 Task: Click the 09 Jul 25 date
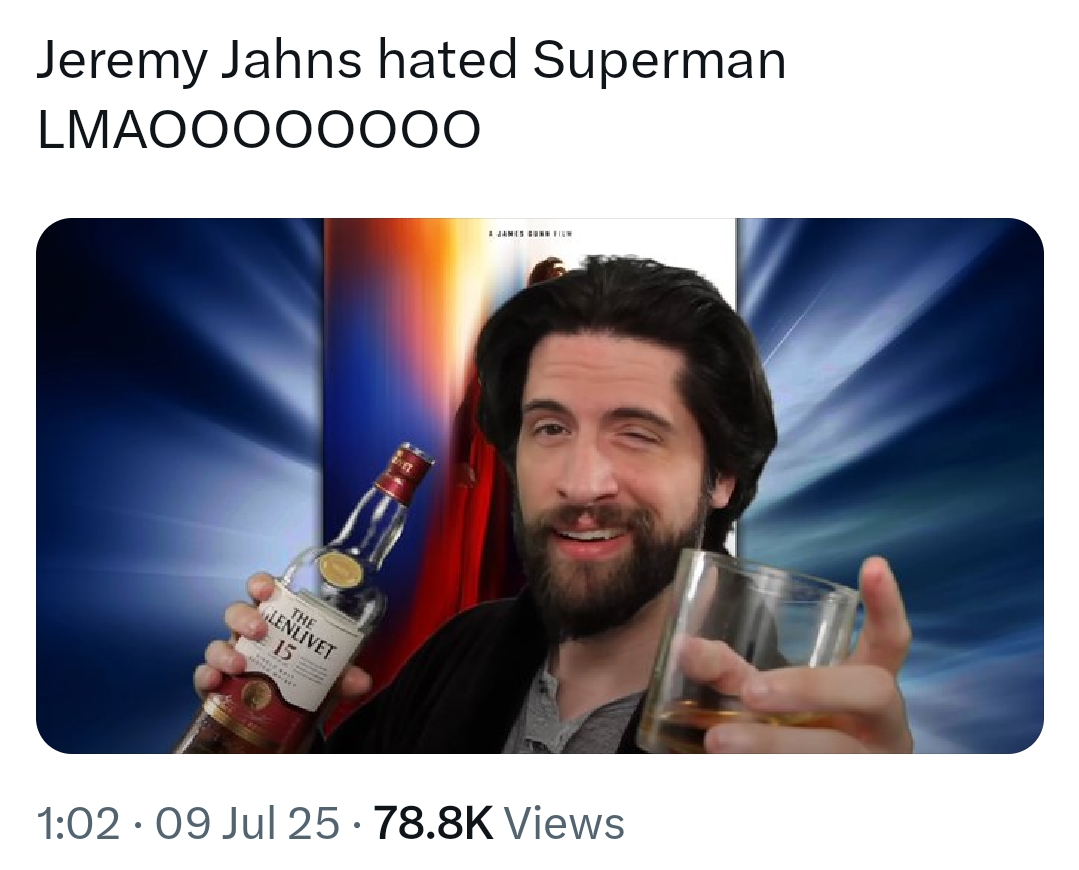coord(248,824)
